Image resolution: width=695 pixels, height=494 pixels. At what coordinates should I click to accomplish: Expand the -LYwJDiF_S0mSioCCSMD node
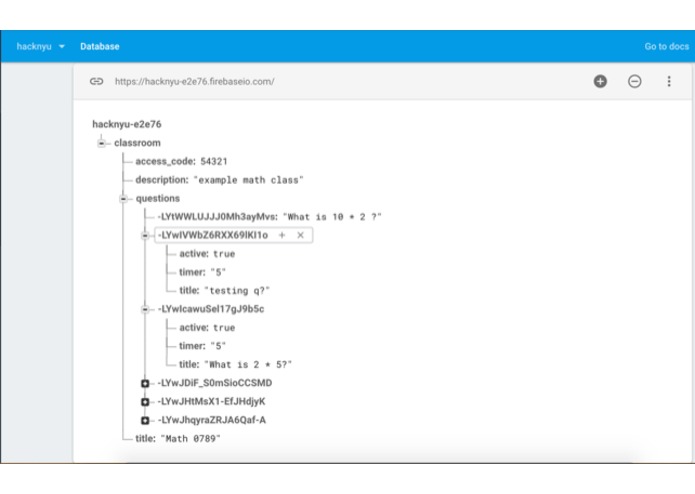point(145,383)
